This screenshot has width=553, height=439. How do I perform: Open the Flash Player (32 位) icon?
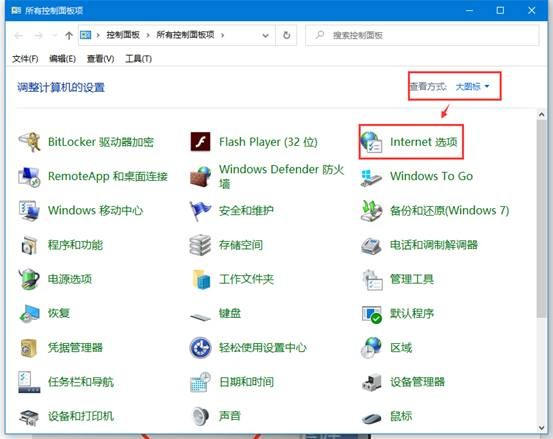tap(200, 142)
